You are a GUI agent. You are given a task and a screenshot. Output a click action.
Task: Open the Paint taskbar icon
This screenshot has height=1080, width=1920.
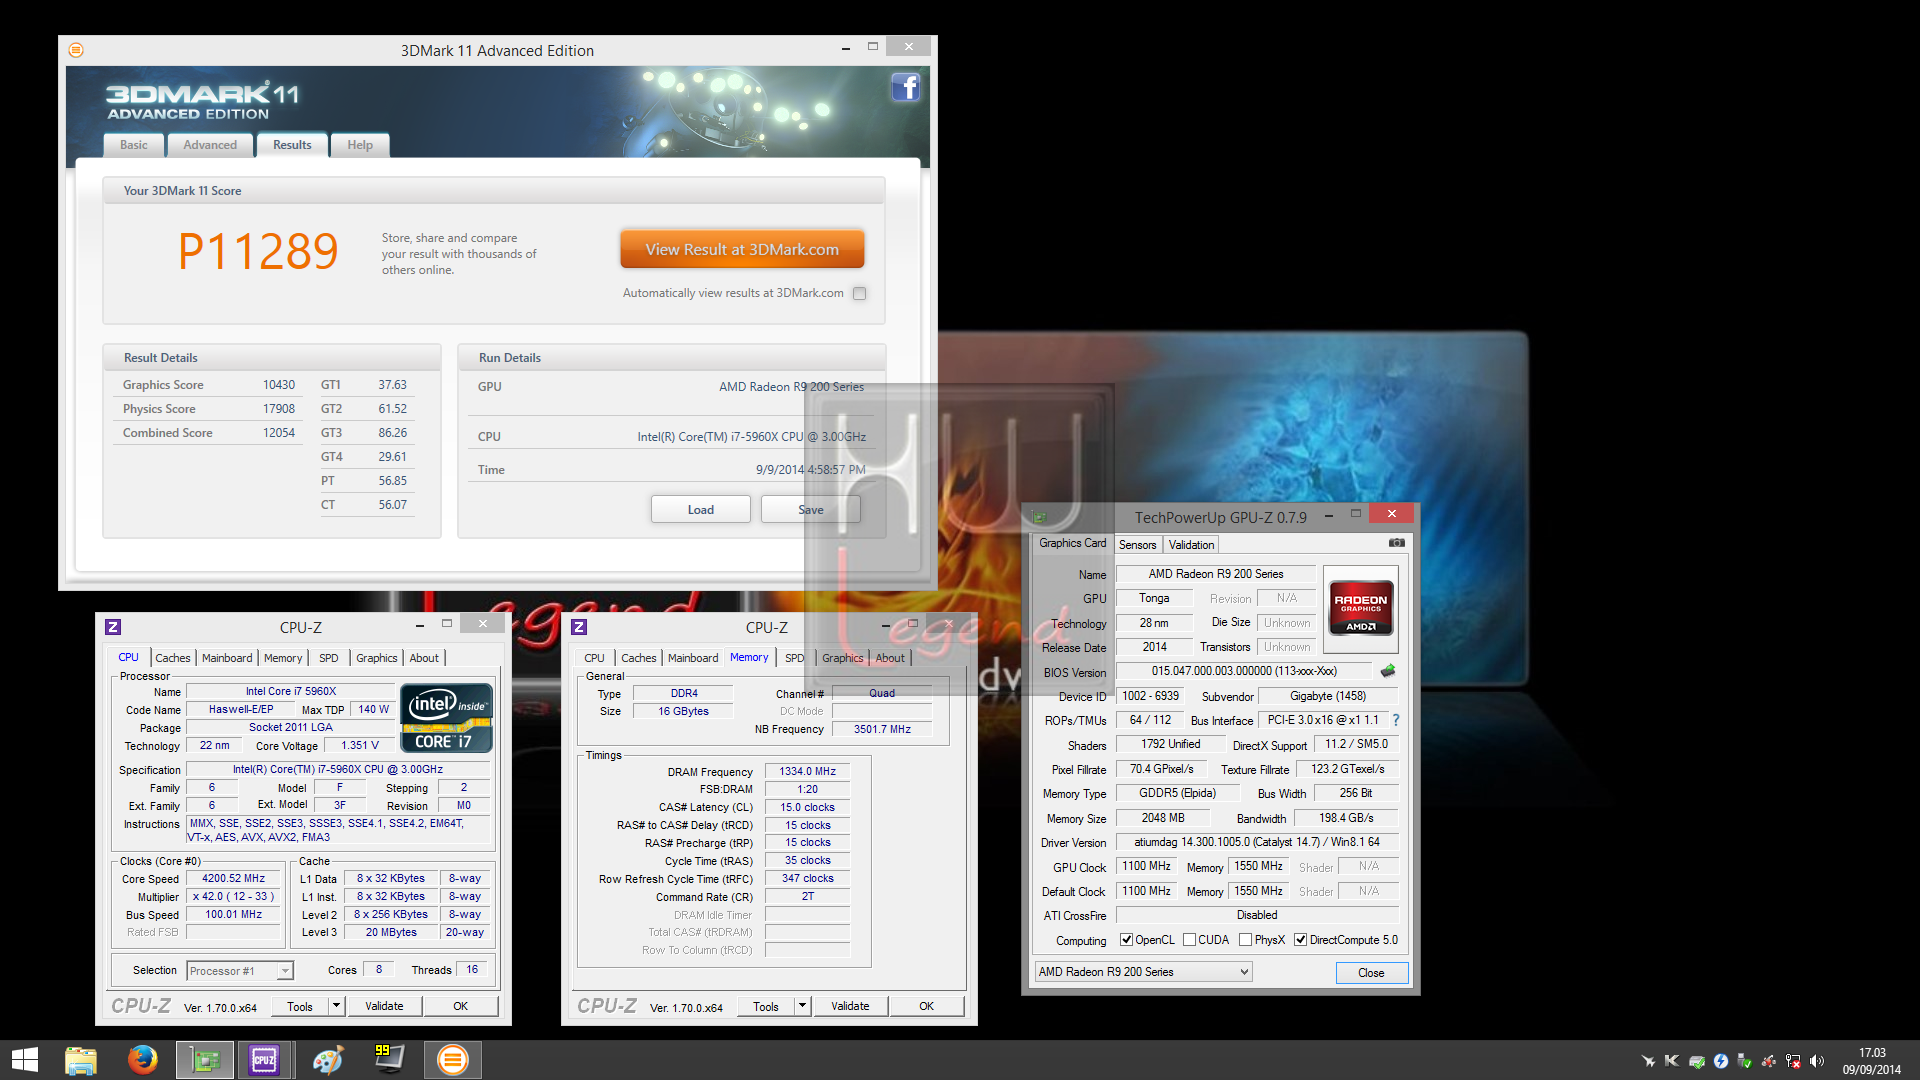click(327, 1060)
